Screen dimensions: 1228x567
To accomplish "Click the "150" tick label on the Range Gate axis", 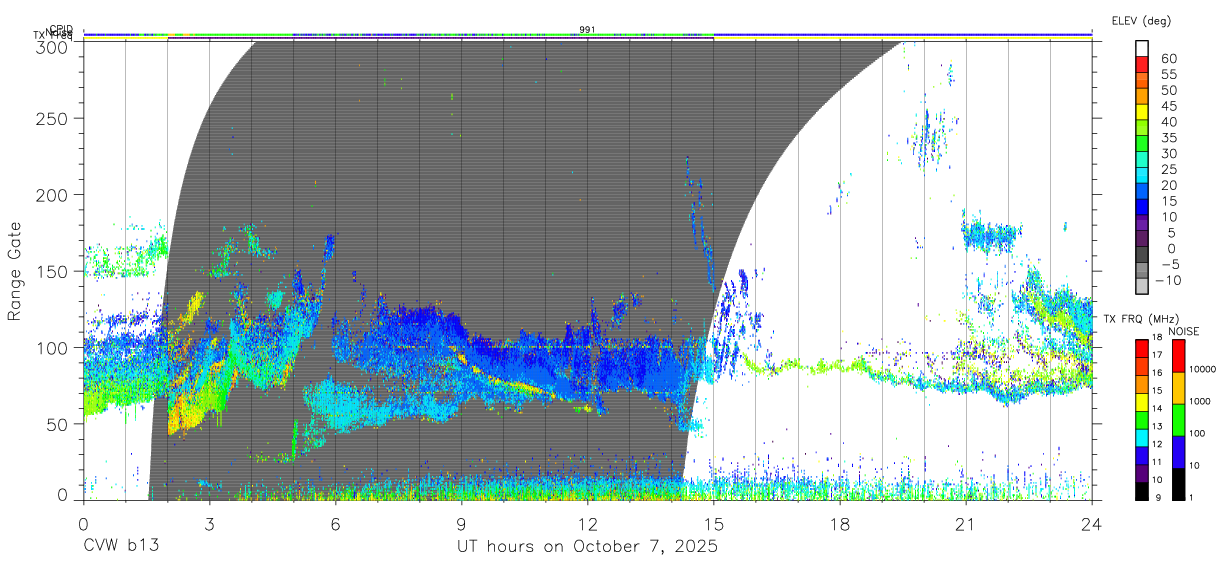I will (52, 271).
